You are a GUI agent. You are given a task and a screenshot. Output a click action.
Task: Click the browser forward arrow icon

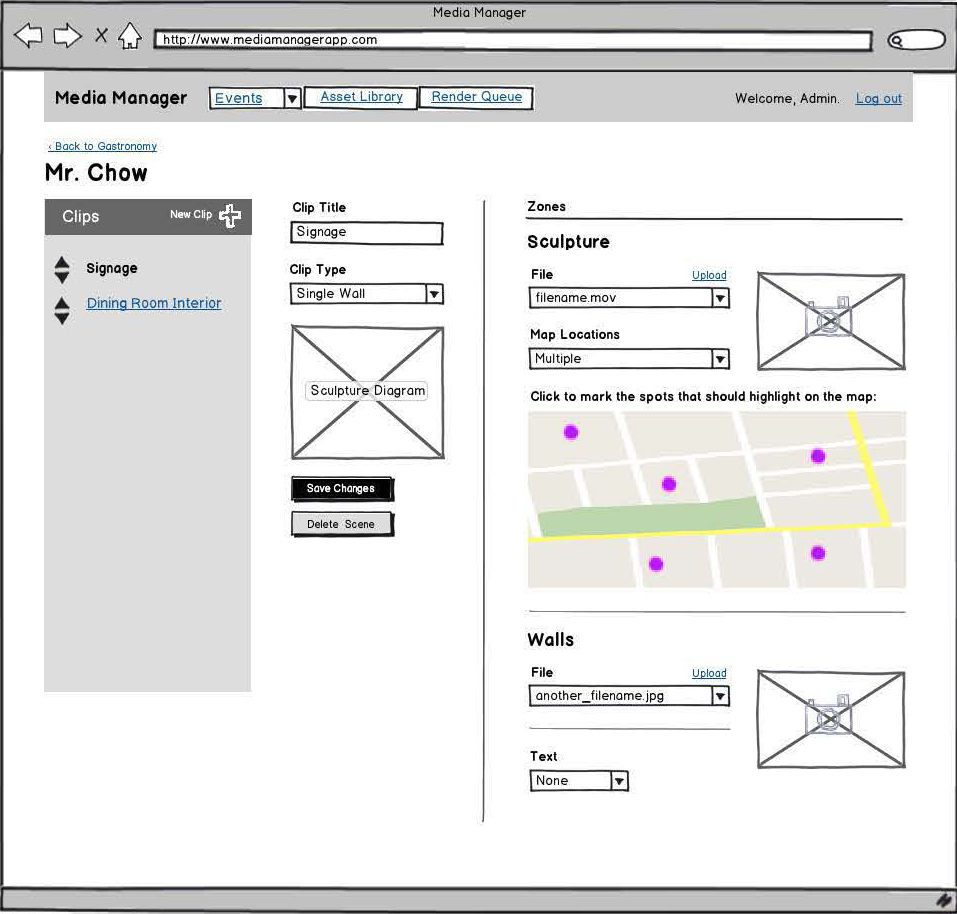67,36
